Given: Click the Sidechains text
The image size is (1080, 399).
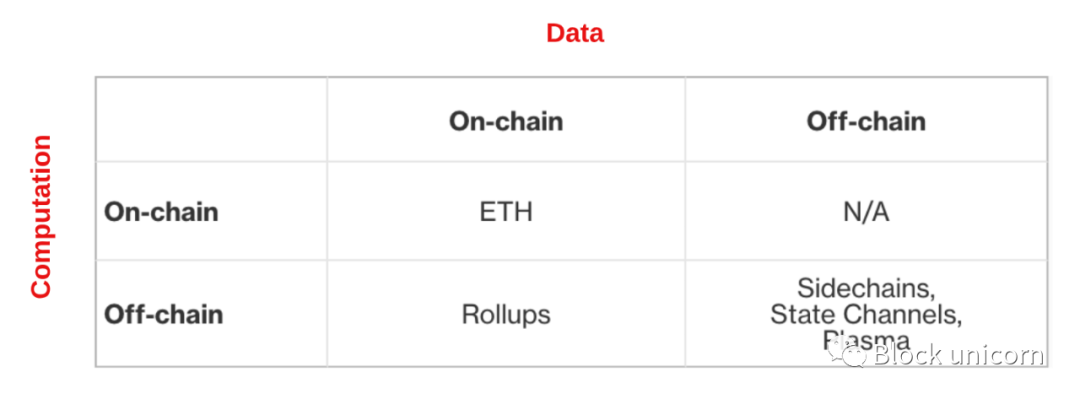Looking at the screenshot, I should pos(866,288).
